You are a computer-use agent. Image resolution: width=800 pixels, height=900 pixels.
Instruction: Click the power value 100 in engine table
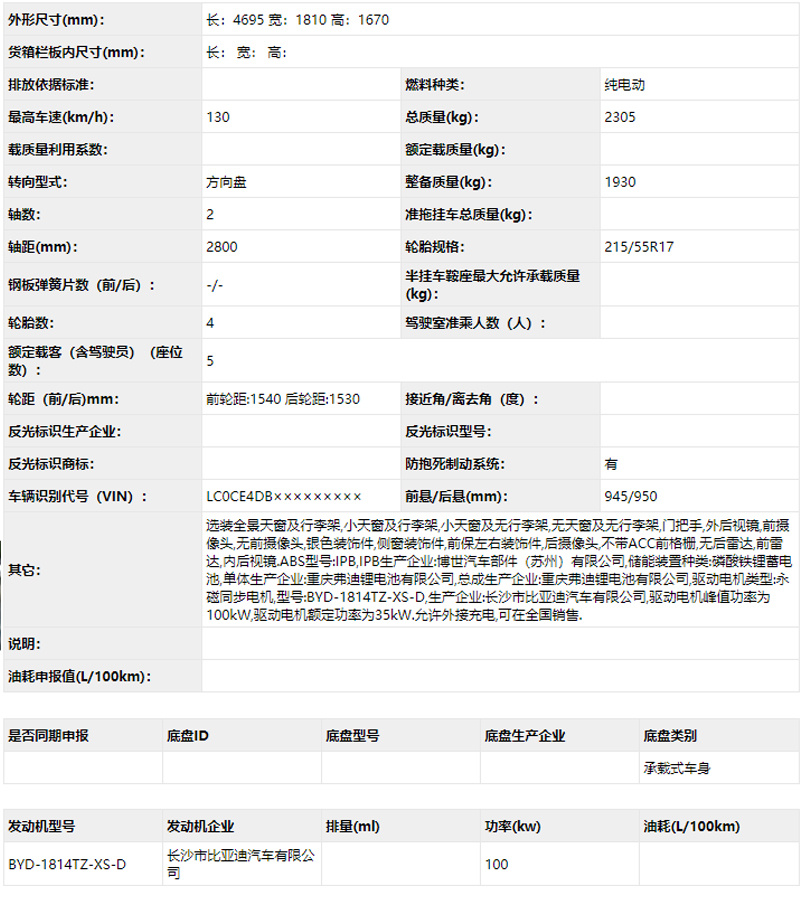(x=496, y=864)
